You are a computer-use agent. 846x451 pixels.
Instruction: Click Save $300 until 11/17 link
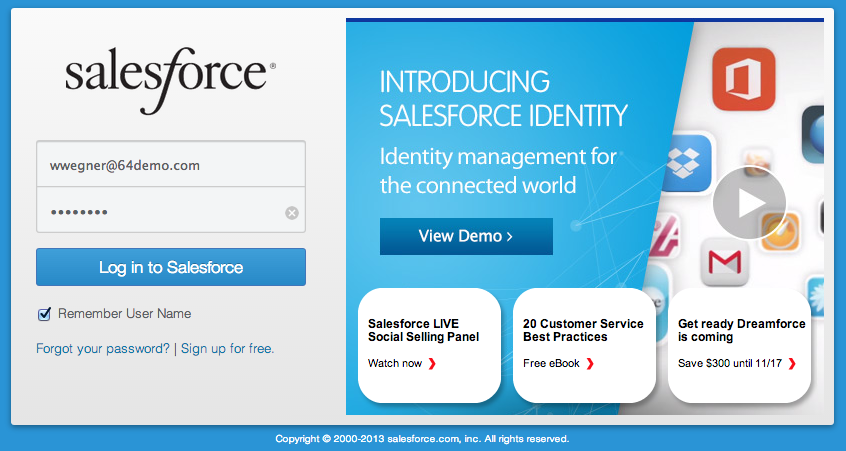[x=730, y=364]
